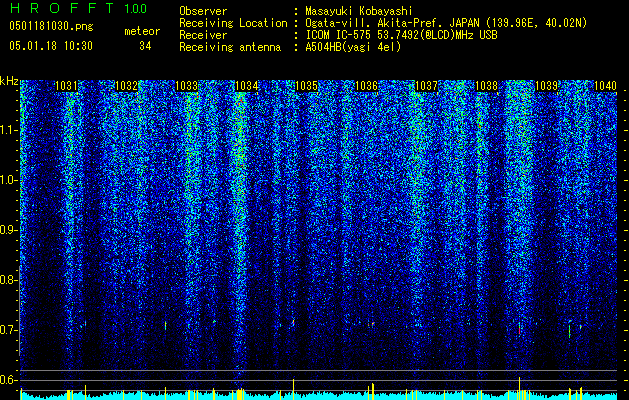Click the 1036 time marker

[367, 86]
